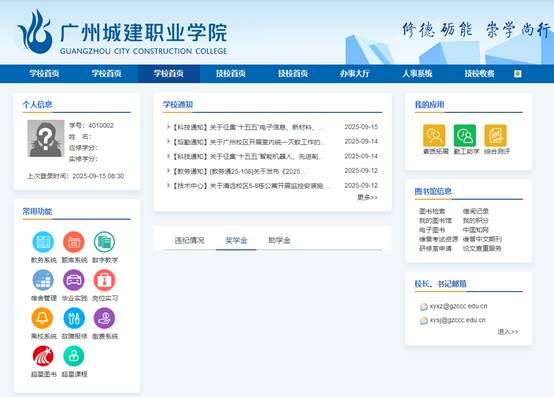Open the green 超星课程 icon
Screen dimensions: 554x397
click(73, 356)
